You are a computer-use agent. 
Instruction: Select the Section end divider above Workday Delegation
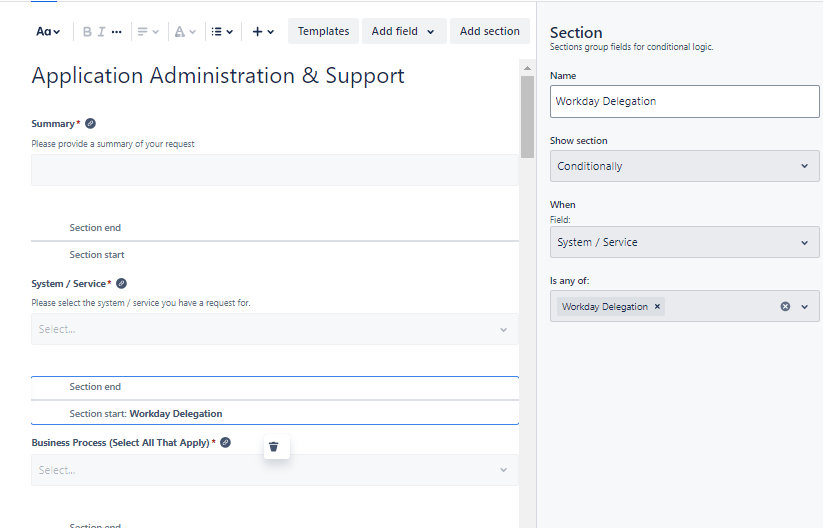pos(275,387)
